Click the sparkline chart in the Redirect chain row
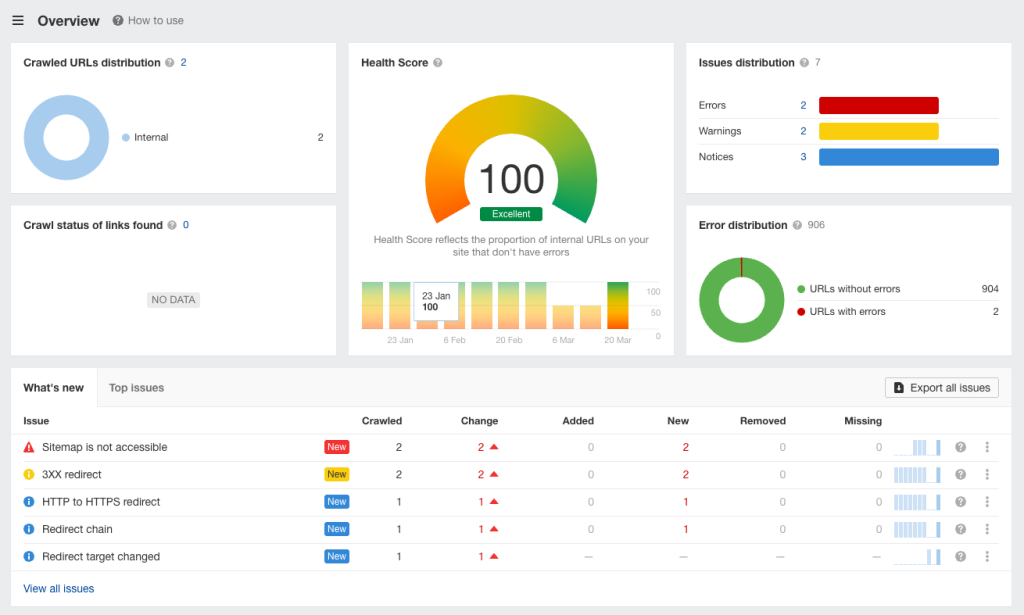The width and height of the screenshot is (1024, 615). pos(917,529)
